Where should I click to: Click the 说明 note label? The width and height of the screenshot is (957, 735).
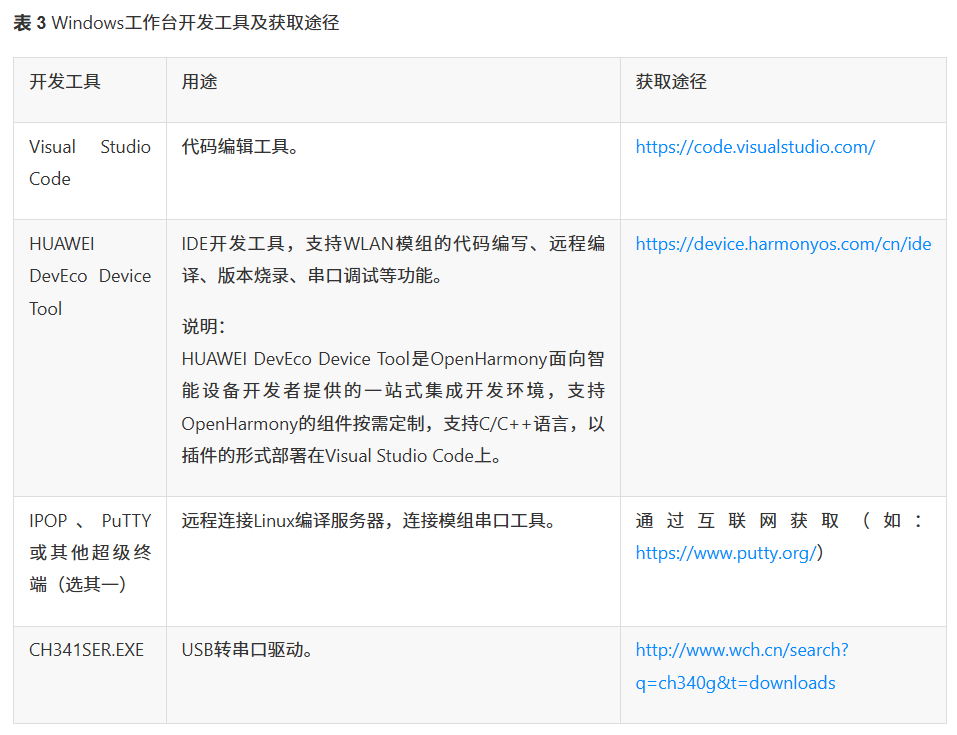pos(204,327)
